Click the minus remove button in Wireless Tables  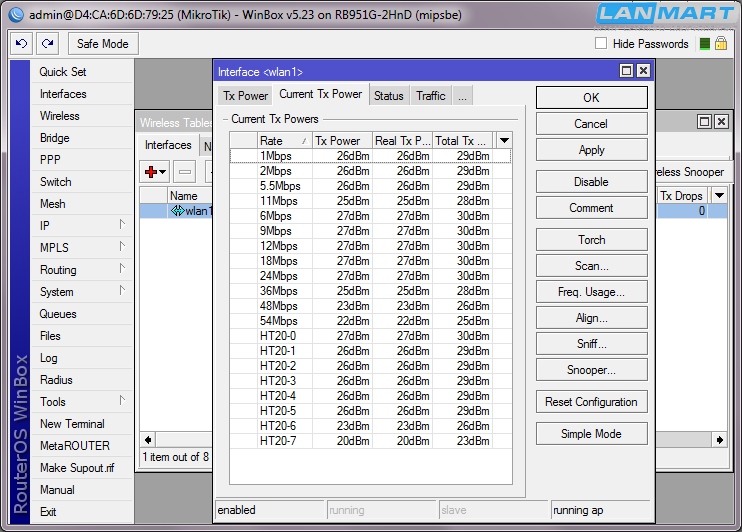[185, 172]
